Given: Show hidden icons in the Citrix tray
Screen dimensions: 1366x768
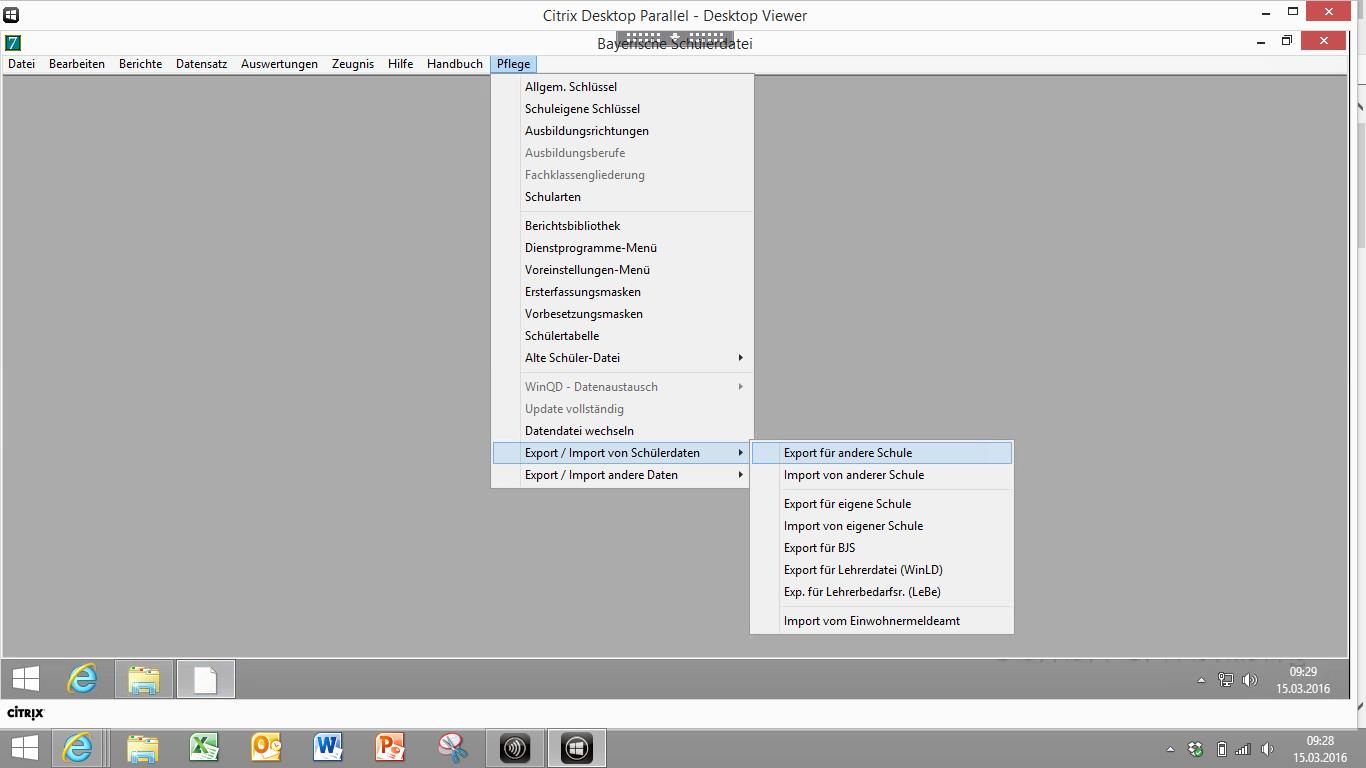Looking at the screenshot, I should [x=1201, y=680].
